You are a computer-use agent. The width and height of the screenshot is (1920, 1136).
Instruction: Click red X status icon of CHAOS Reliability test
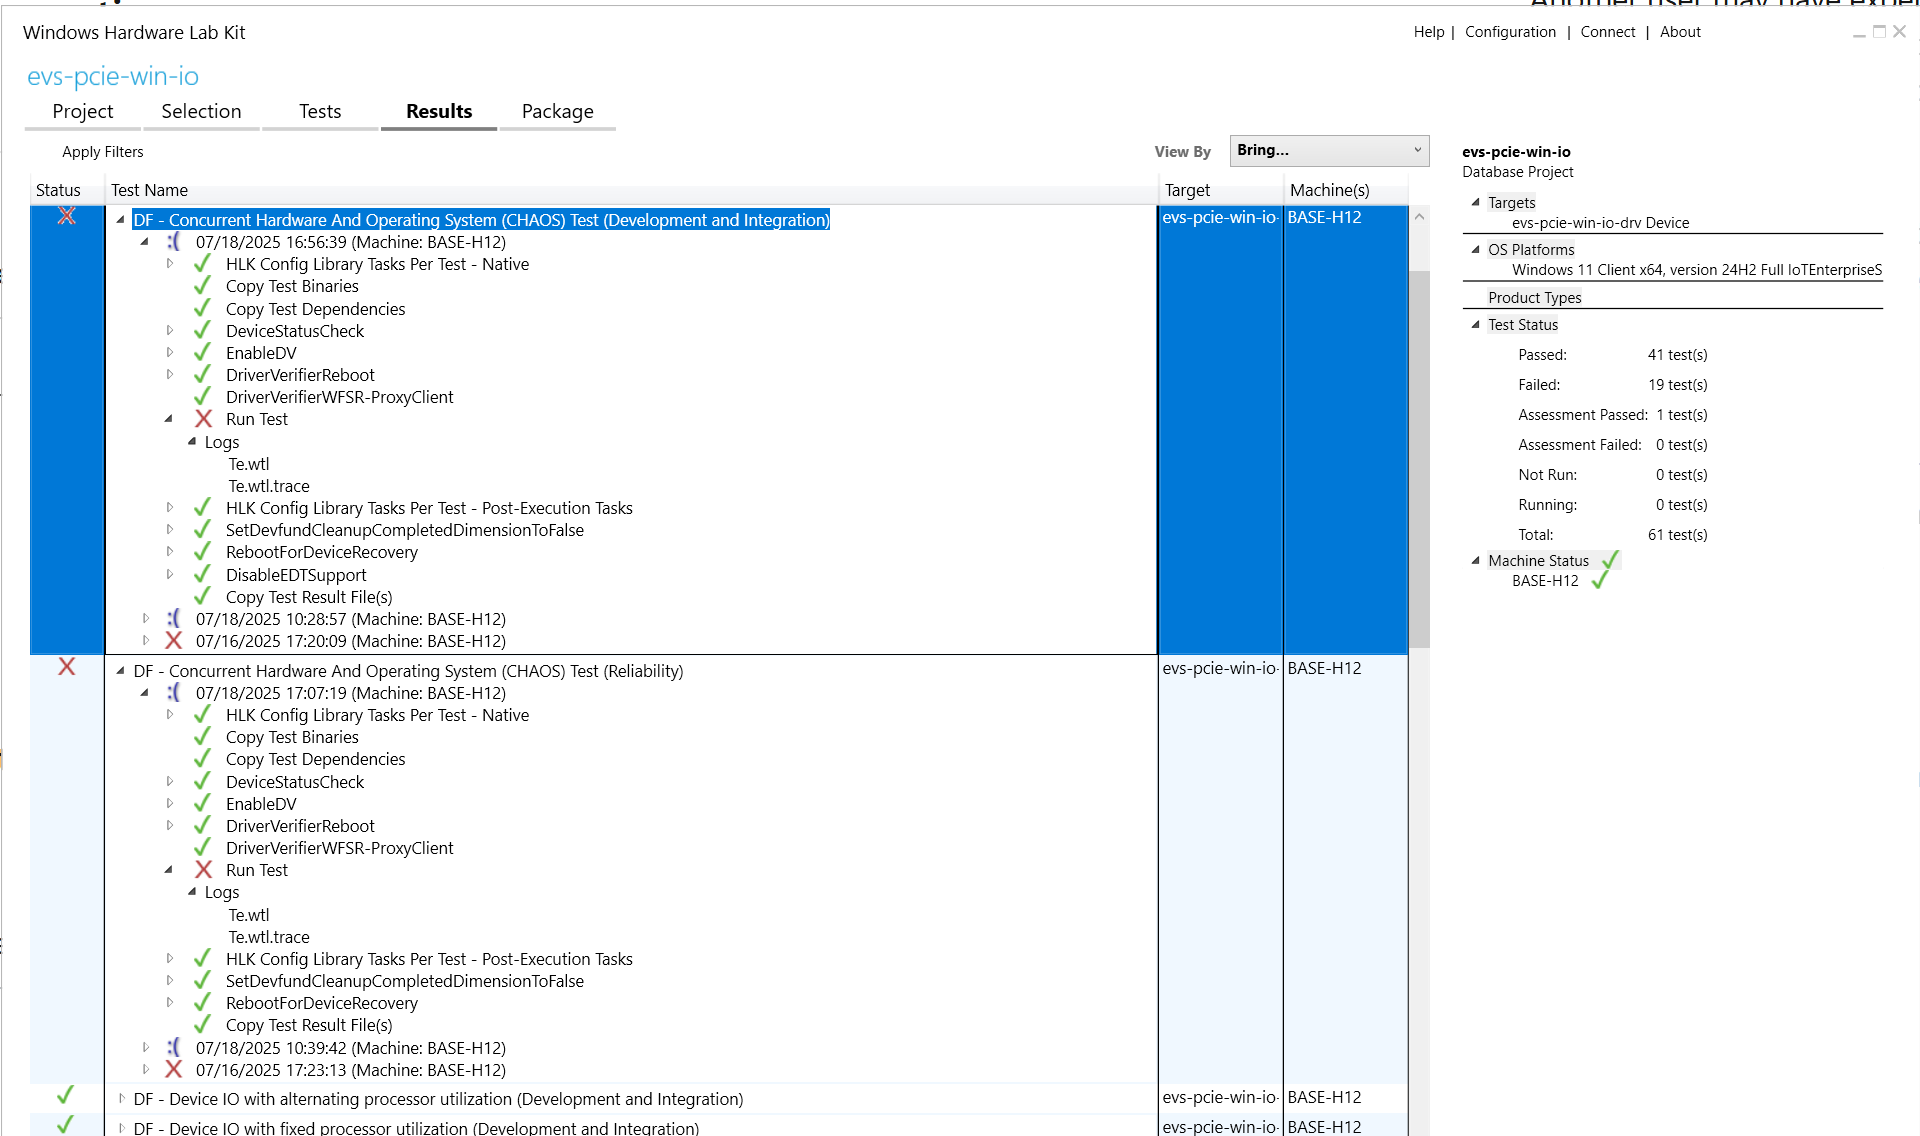click(x=67, y=667)
